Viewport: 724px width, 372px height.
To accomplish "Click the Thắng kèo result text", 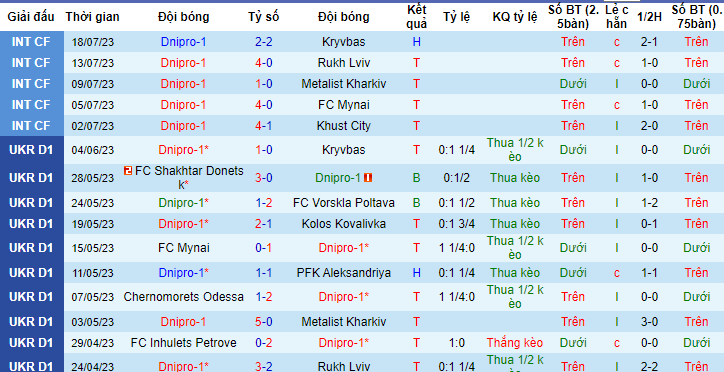I will [x=515, y=343].
